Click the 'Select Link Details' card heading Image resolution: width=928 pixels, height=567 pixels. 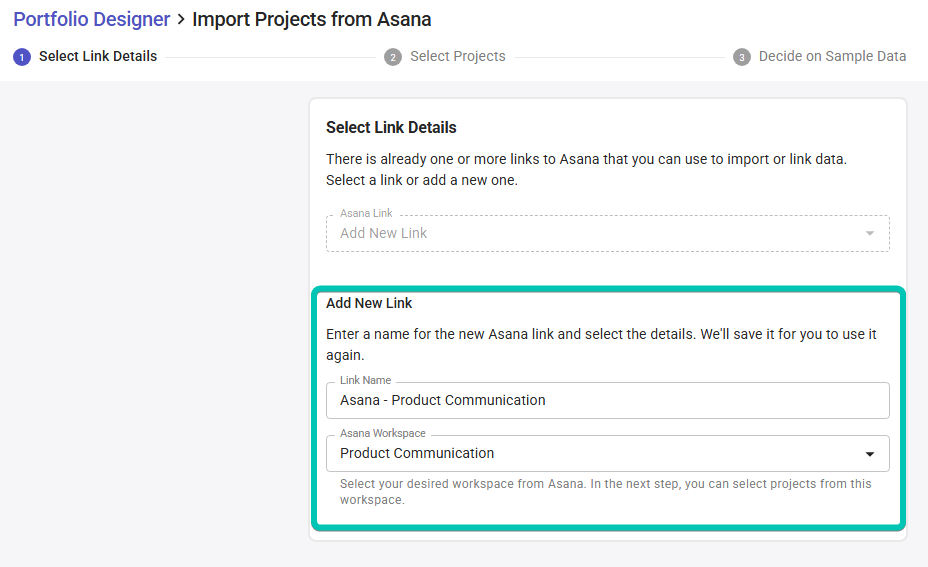391,127
